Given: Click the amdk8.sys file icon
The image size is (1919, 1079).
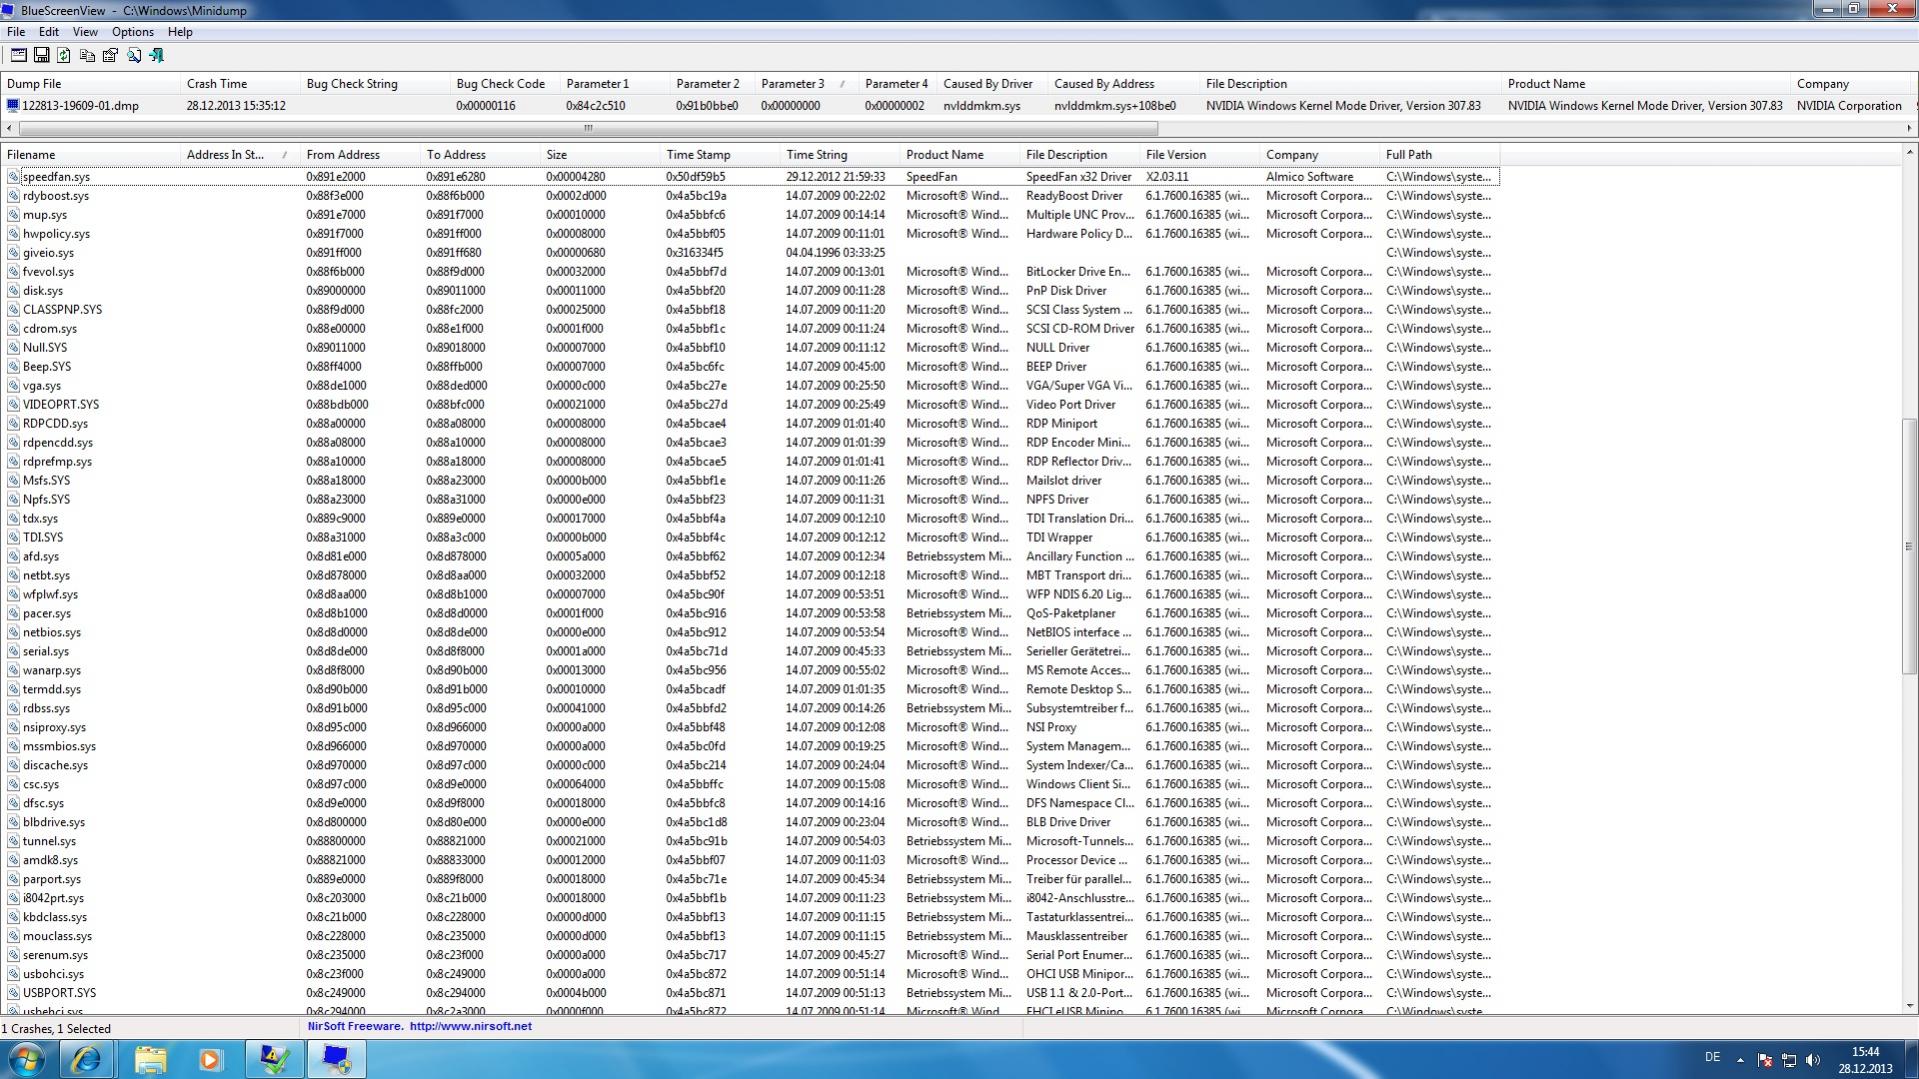Looking at the screenshot, I should (x=13, y=861).
